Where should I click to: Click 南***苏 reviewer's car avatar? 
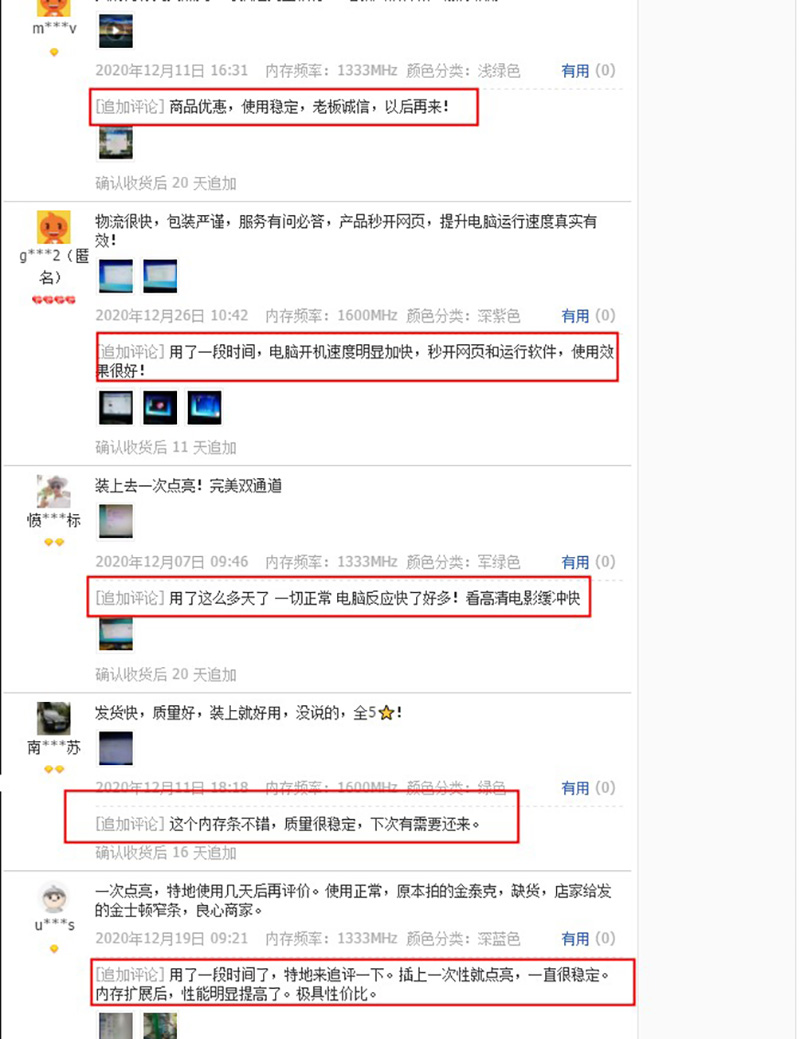pos(54,719)
